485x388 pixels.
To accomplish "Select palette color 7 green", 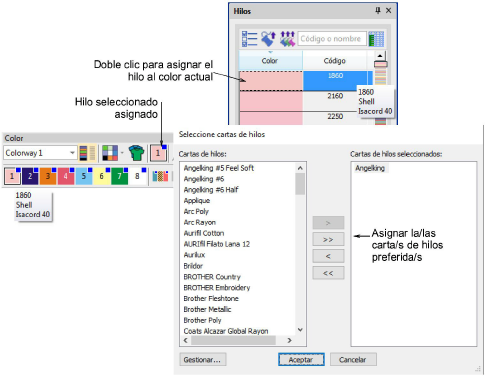I will (x=120, y=176).
